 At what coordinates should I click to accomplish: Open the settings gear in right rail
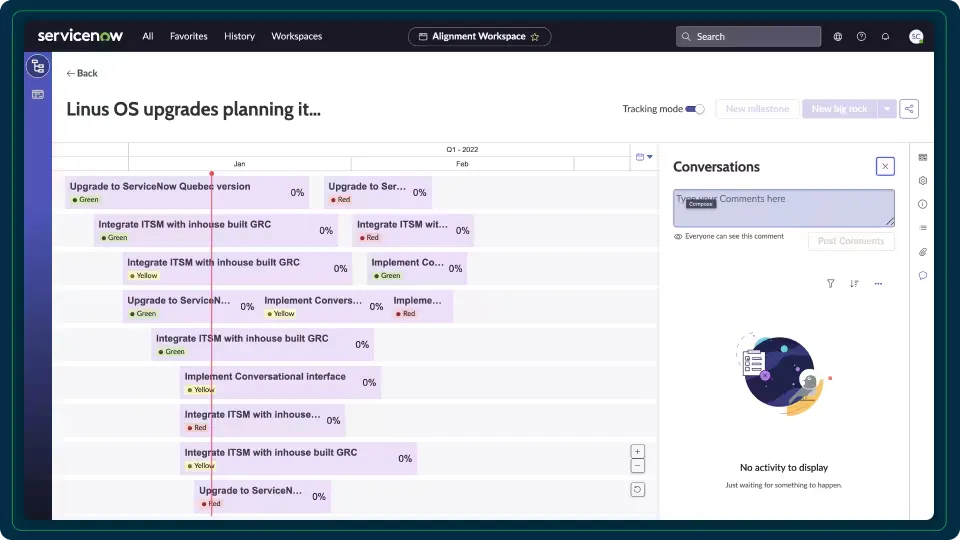tap(923, 181)
